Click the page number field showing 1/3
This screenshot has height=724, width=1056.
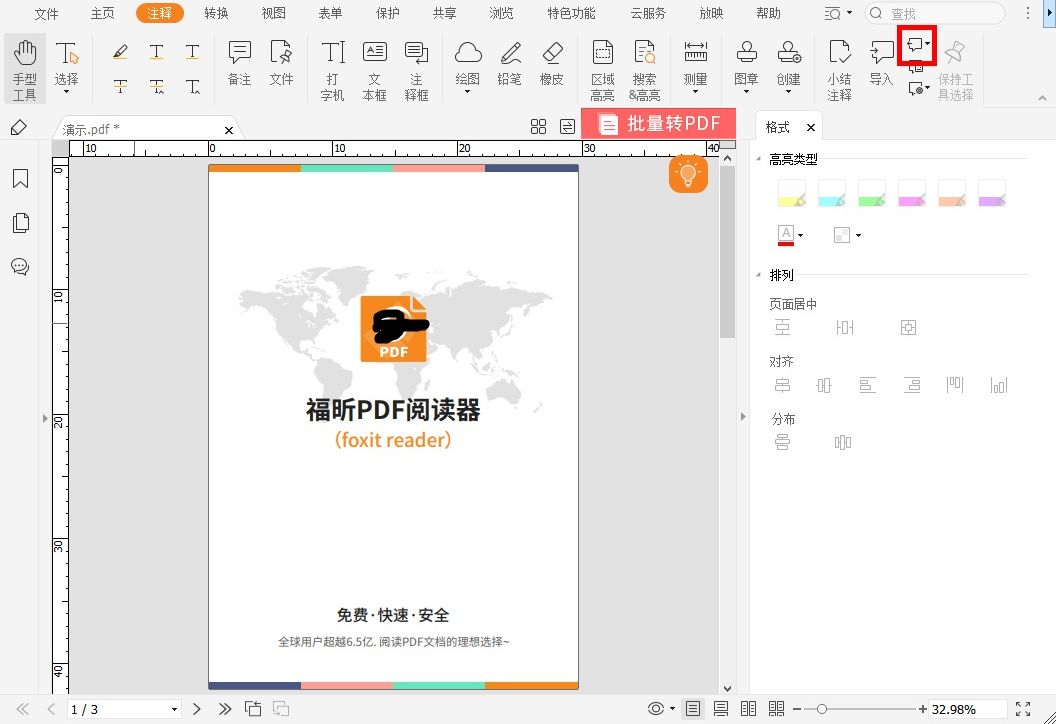tap(120, 709)
